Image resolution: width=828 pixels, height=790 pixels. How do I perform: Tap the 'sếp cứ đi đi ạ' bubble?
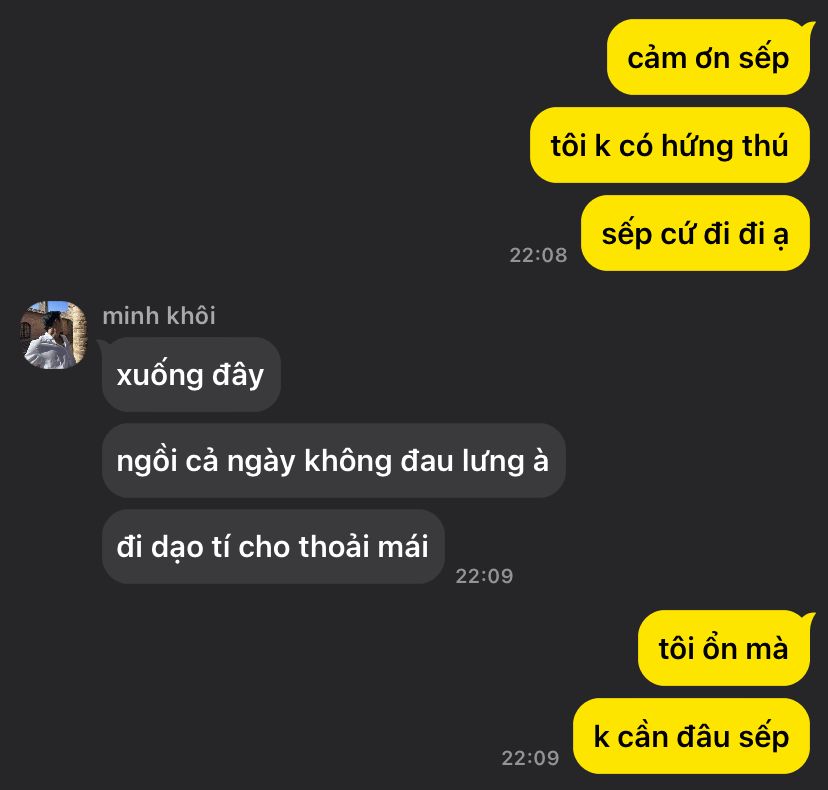tap(695, 233)
